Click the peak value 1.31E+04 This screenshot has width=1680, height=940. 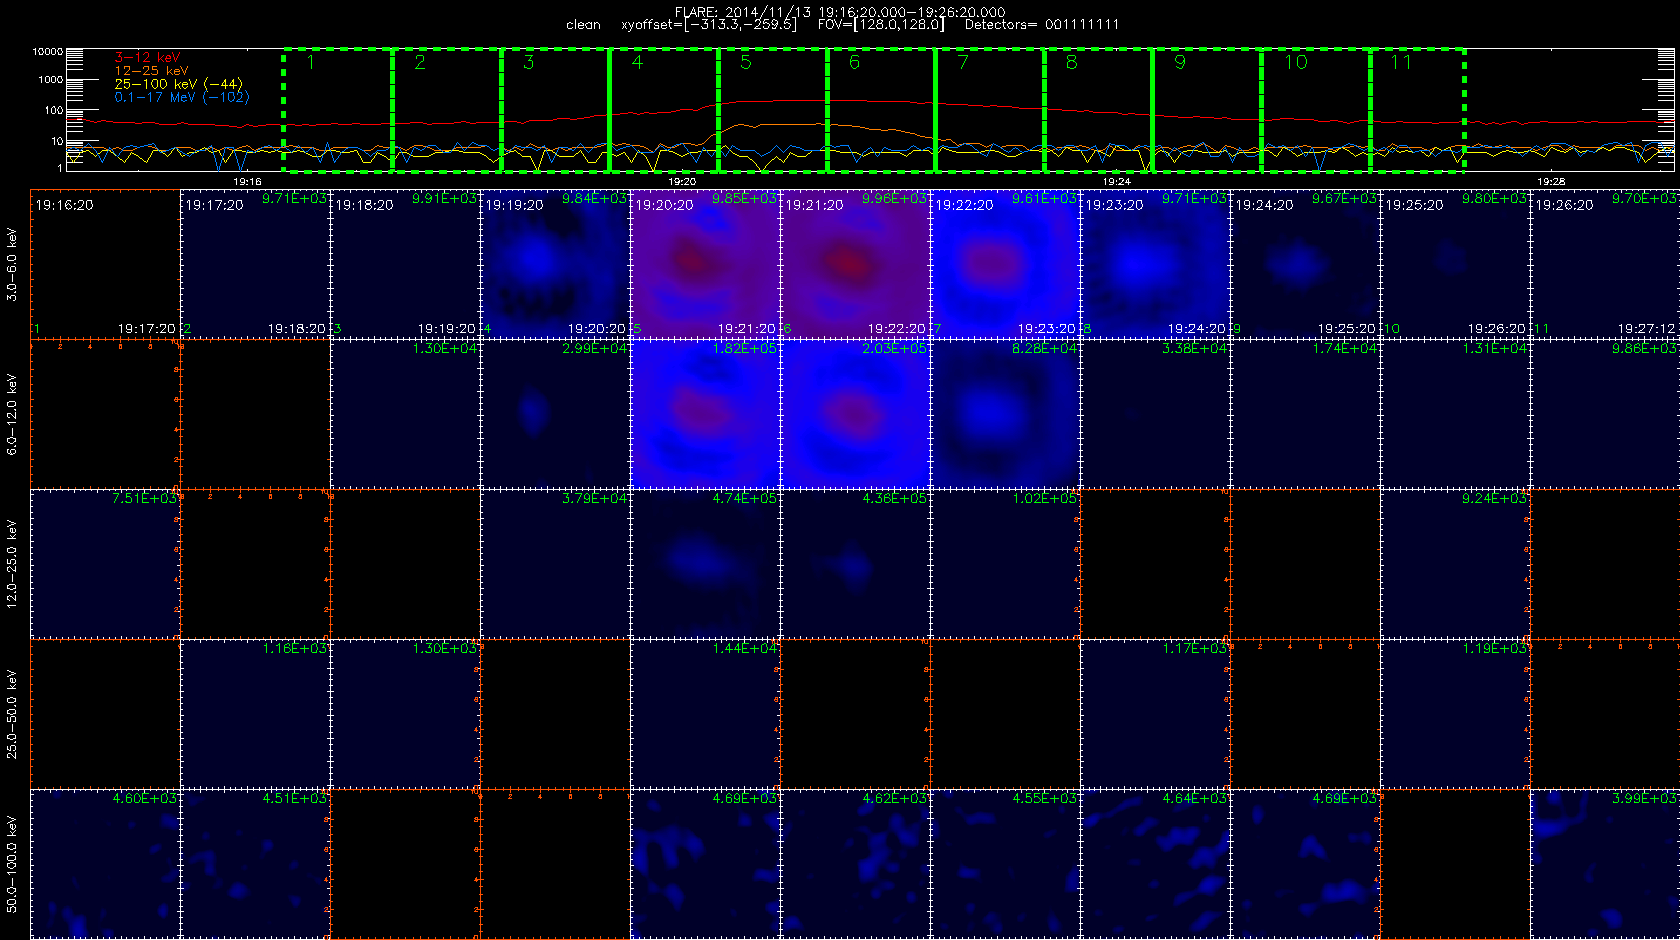click(x=1494, y=349)
